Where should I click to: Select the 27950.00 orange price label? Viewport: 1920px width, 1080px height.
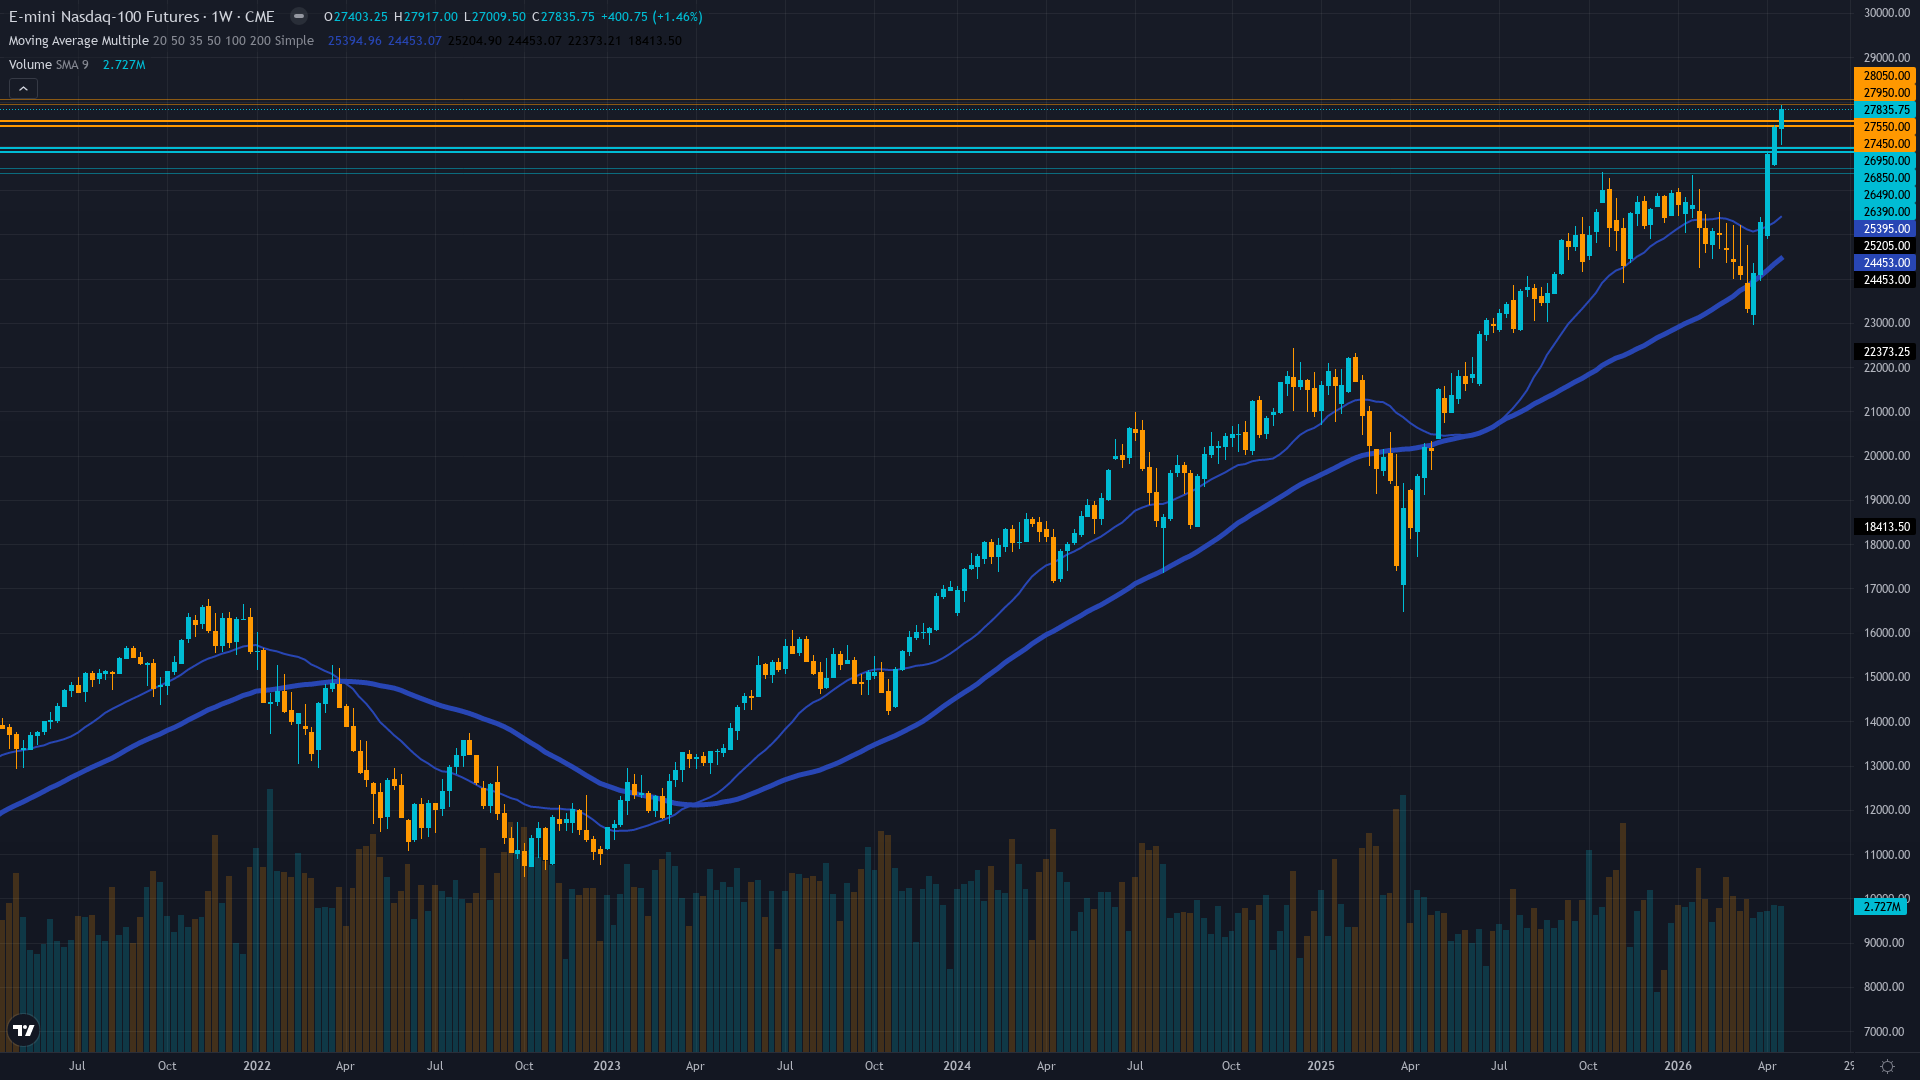point(1885,93)
